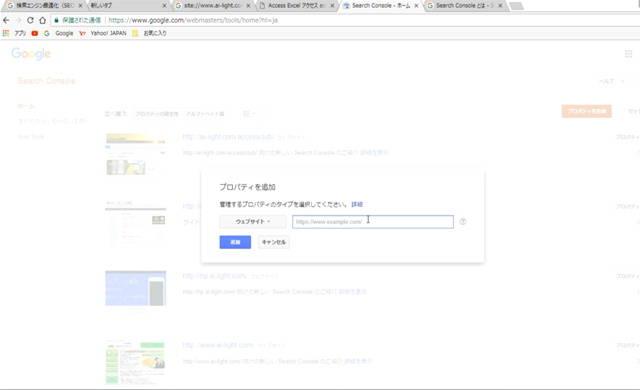The image size is (640, 390).
Task: Select the ホーム sidebar item
Action: [x=26, y=106]
